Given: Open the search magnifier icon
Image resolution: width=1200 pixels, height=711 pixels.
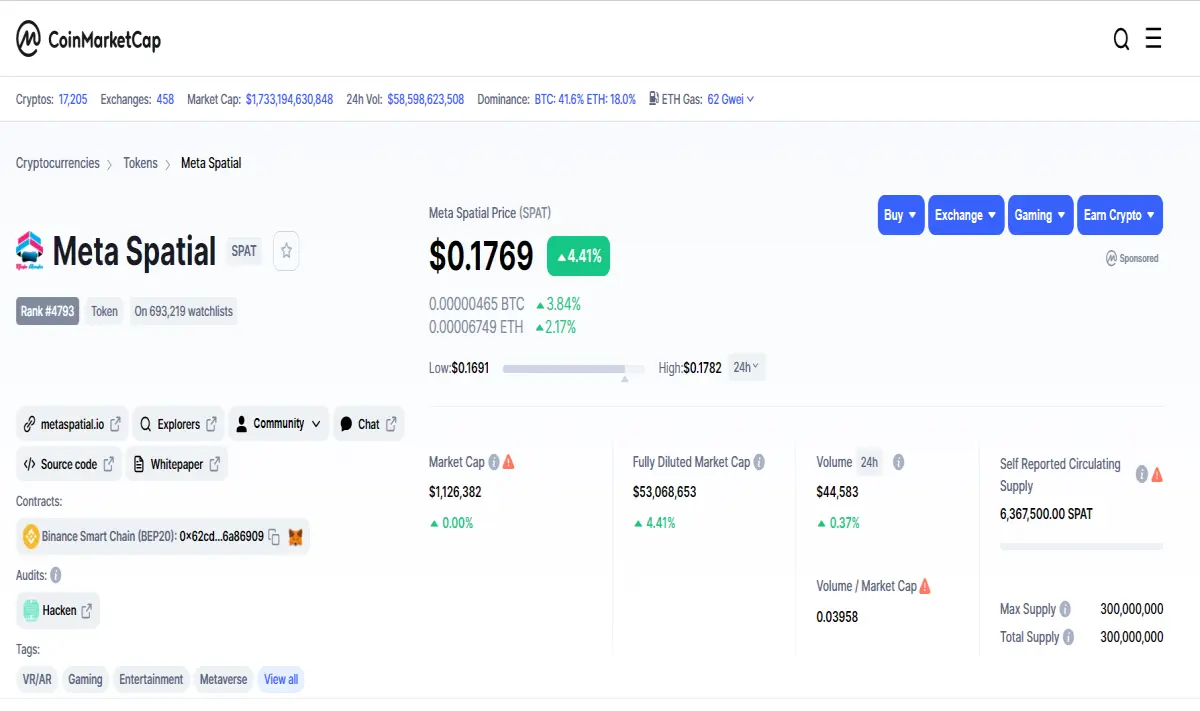Looking at the screenshot, I should coord(1121,39).
